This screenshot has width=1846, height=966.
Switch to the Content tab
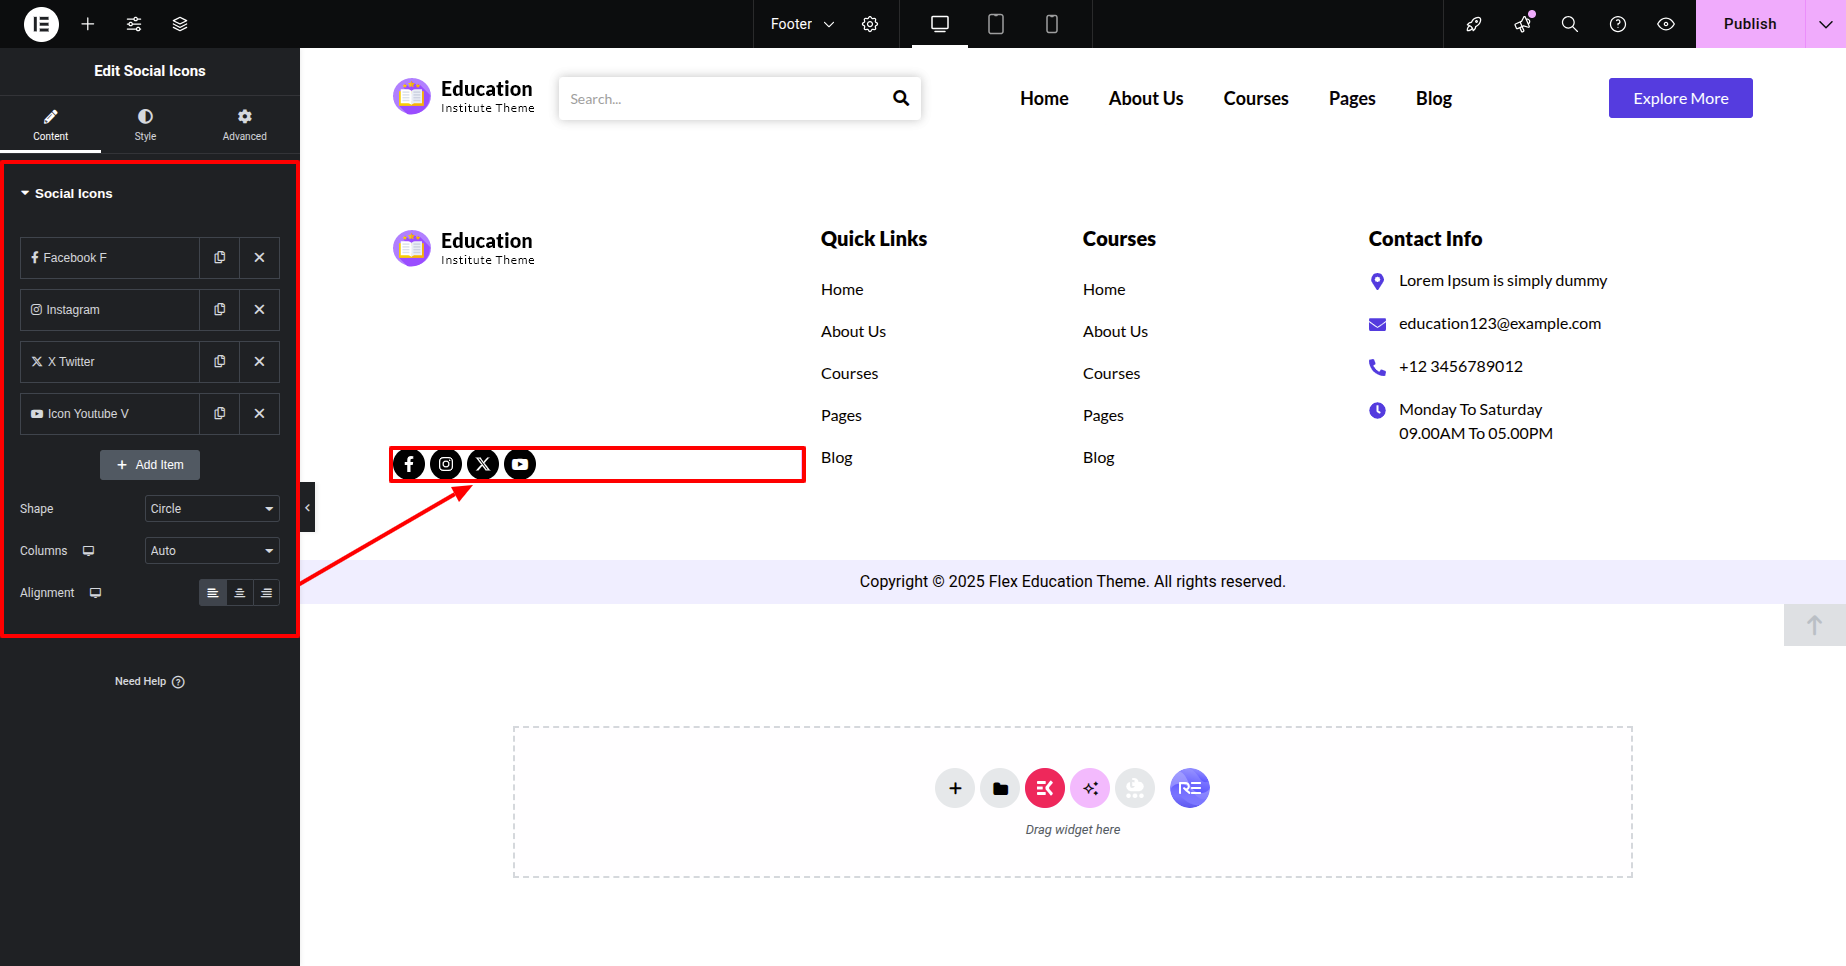coord(50,124)
